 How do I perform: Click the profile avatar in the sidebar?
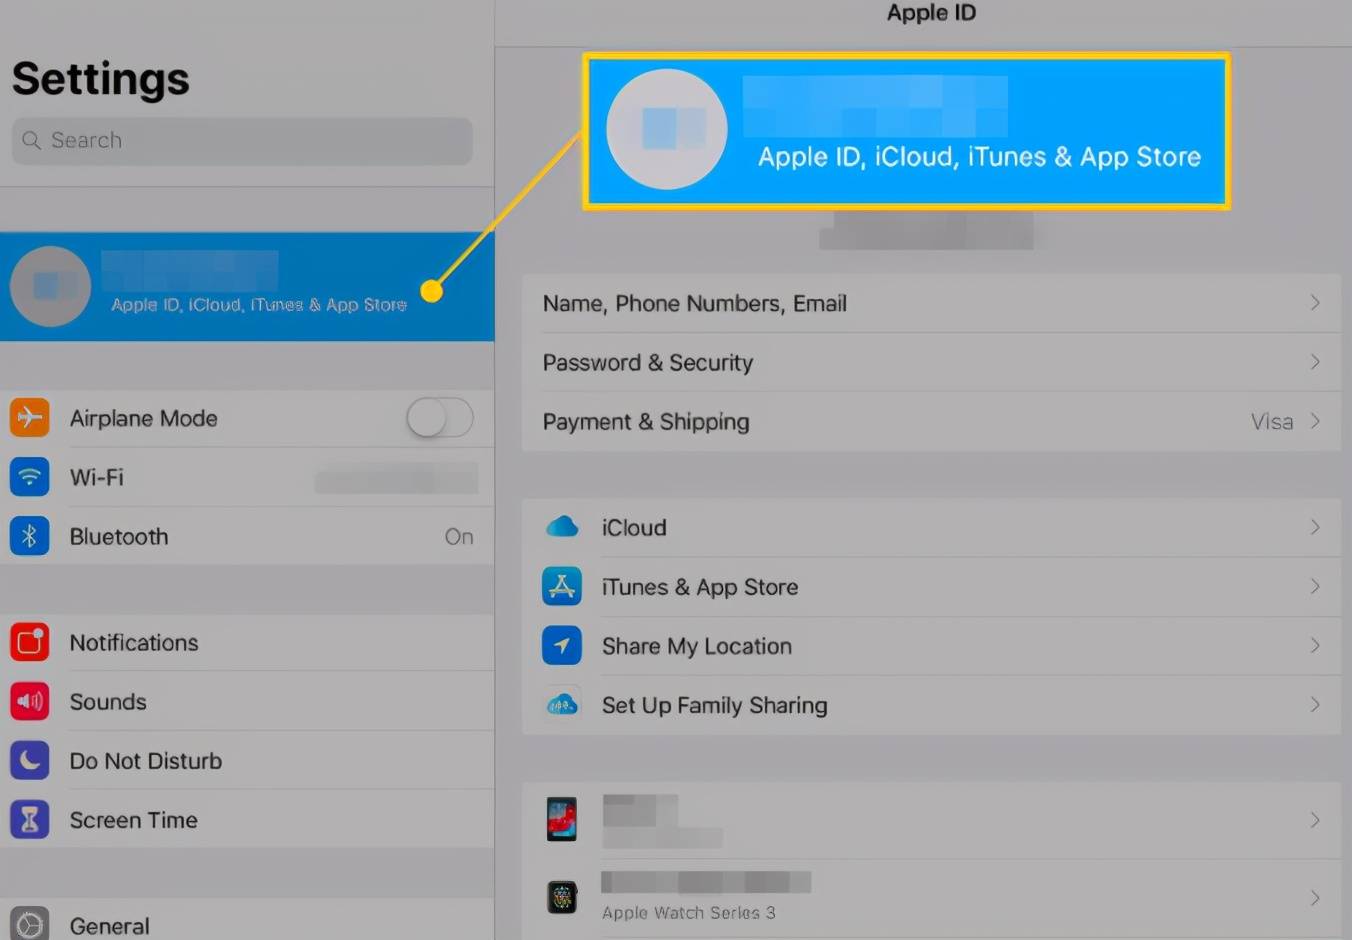[x=50, y=286]
